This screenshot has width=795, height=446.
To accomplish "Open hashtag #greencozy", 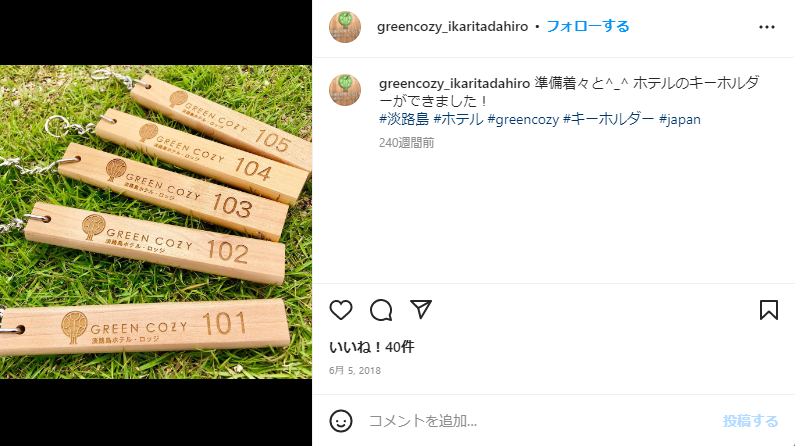I will coord(523,120).
